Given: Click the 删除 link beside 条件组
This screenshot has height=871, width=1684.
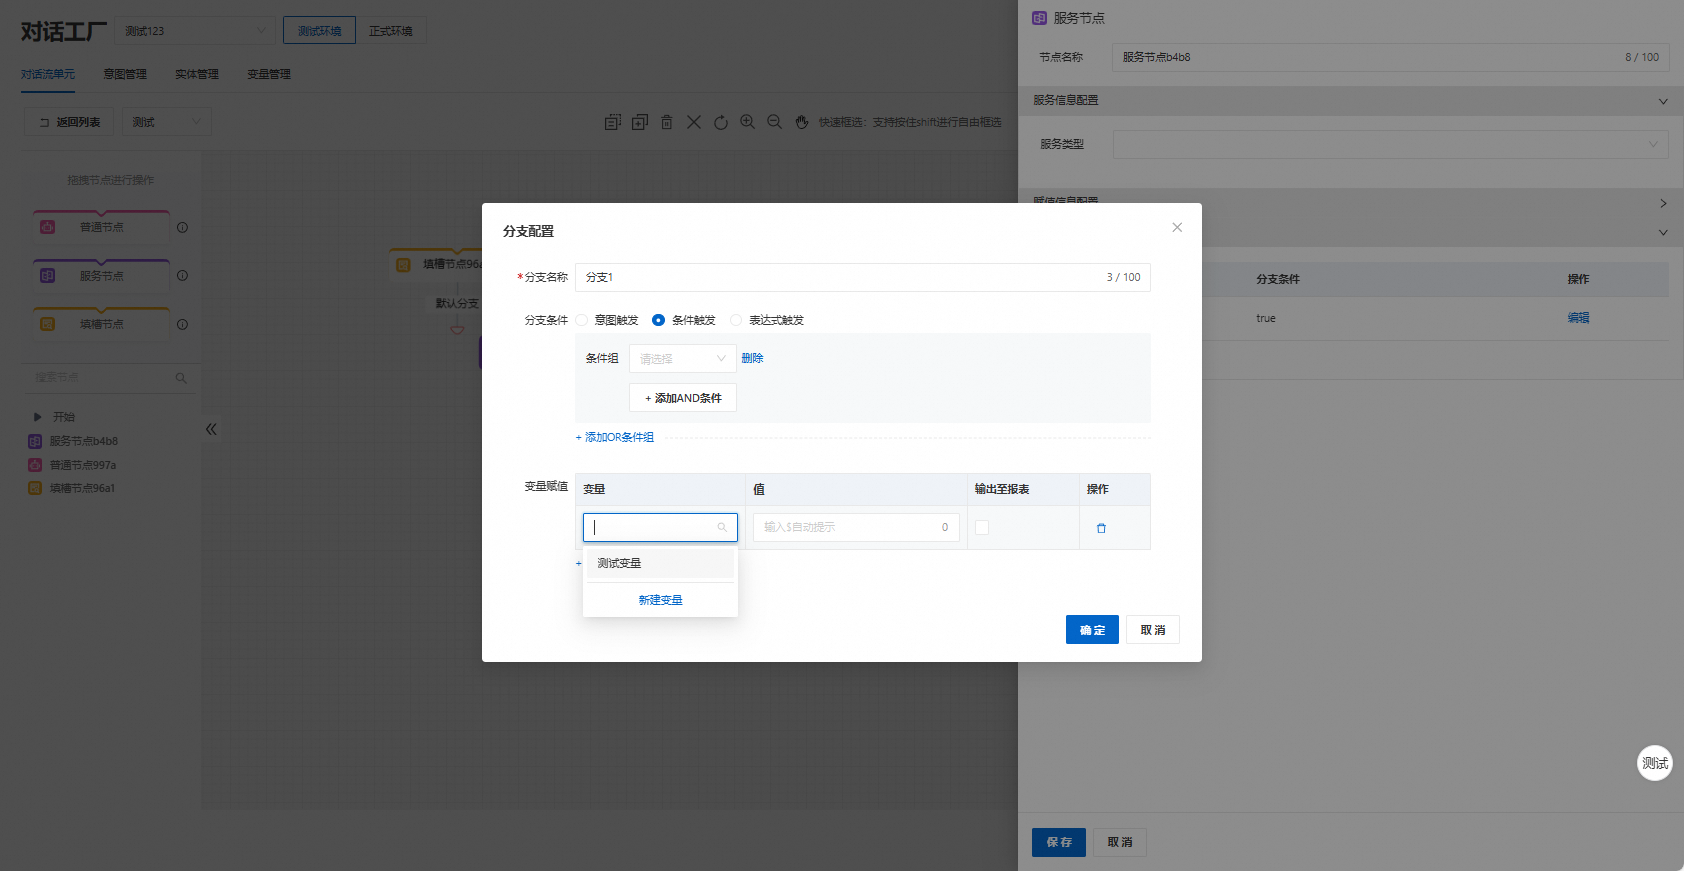Looking at the screenshot, I should (752, 358).
